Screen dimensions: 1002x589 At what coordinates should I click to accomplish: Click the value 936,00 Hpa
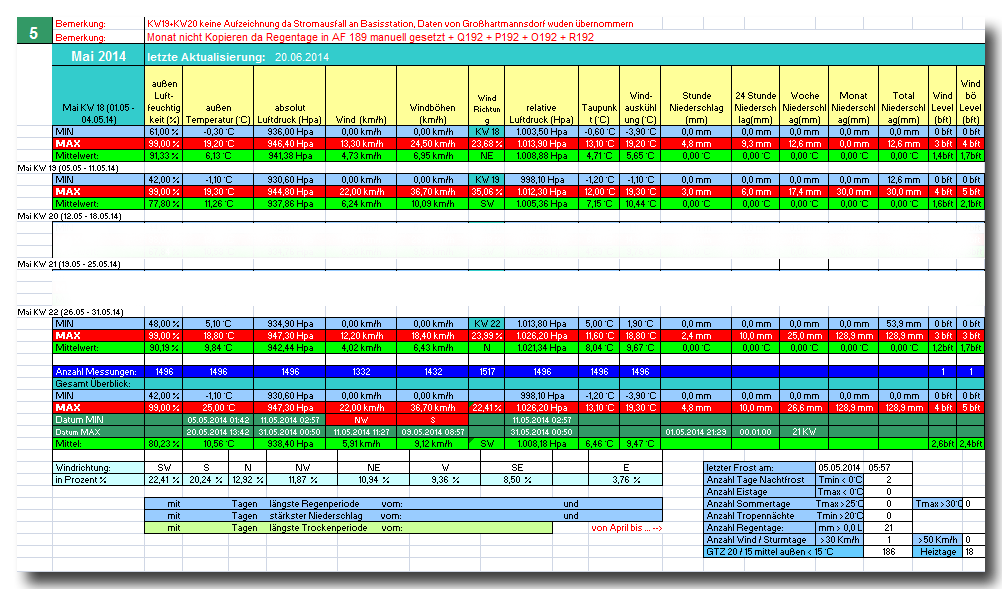coord(289,132)
